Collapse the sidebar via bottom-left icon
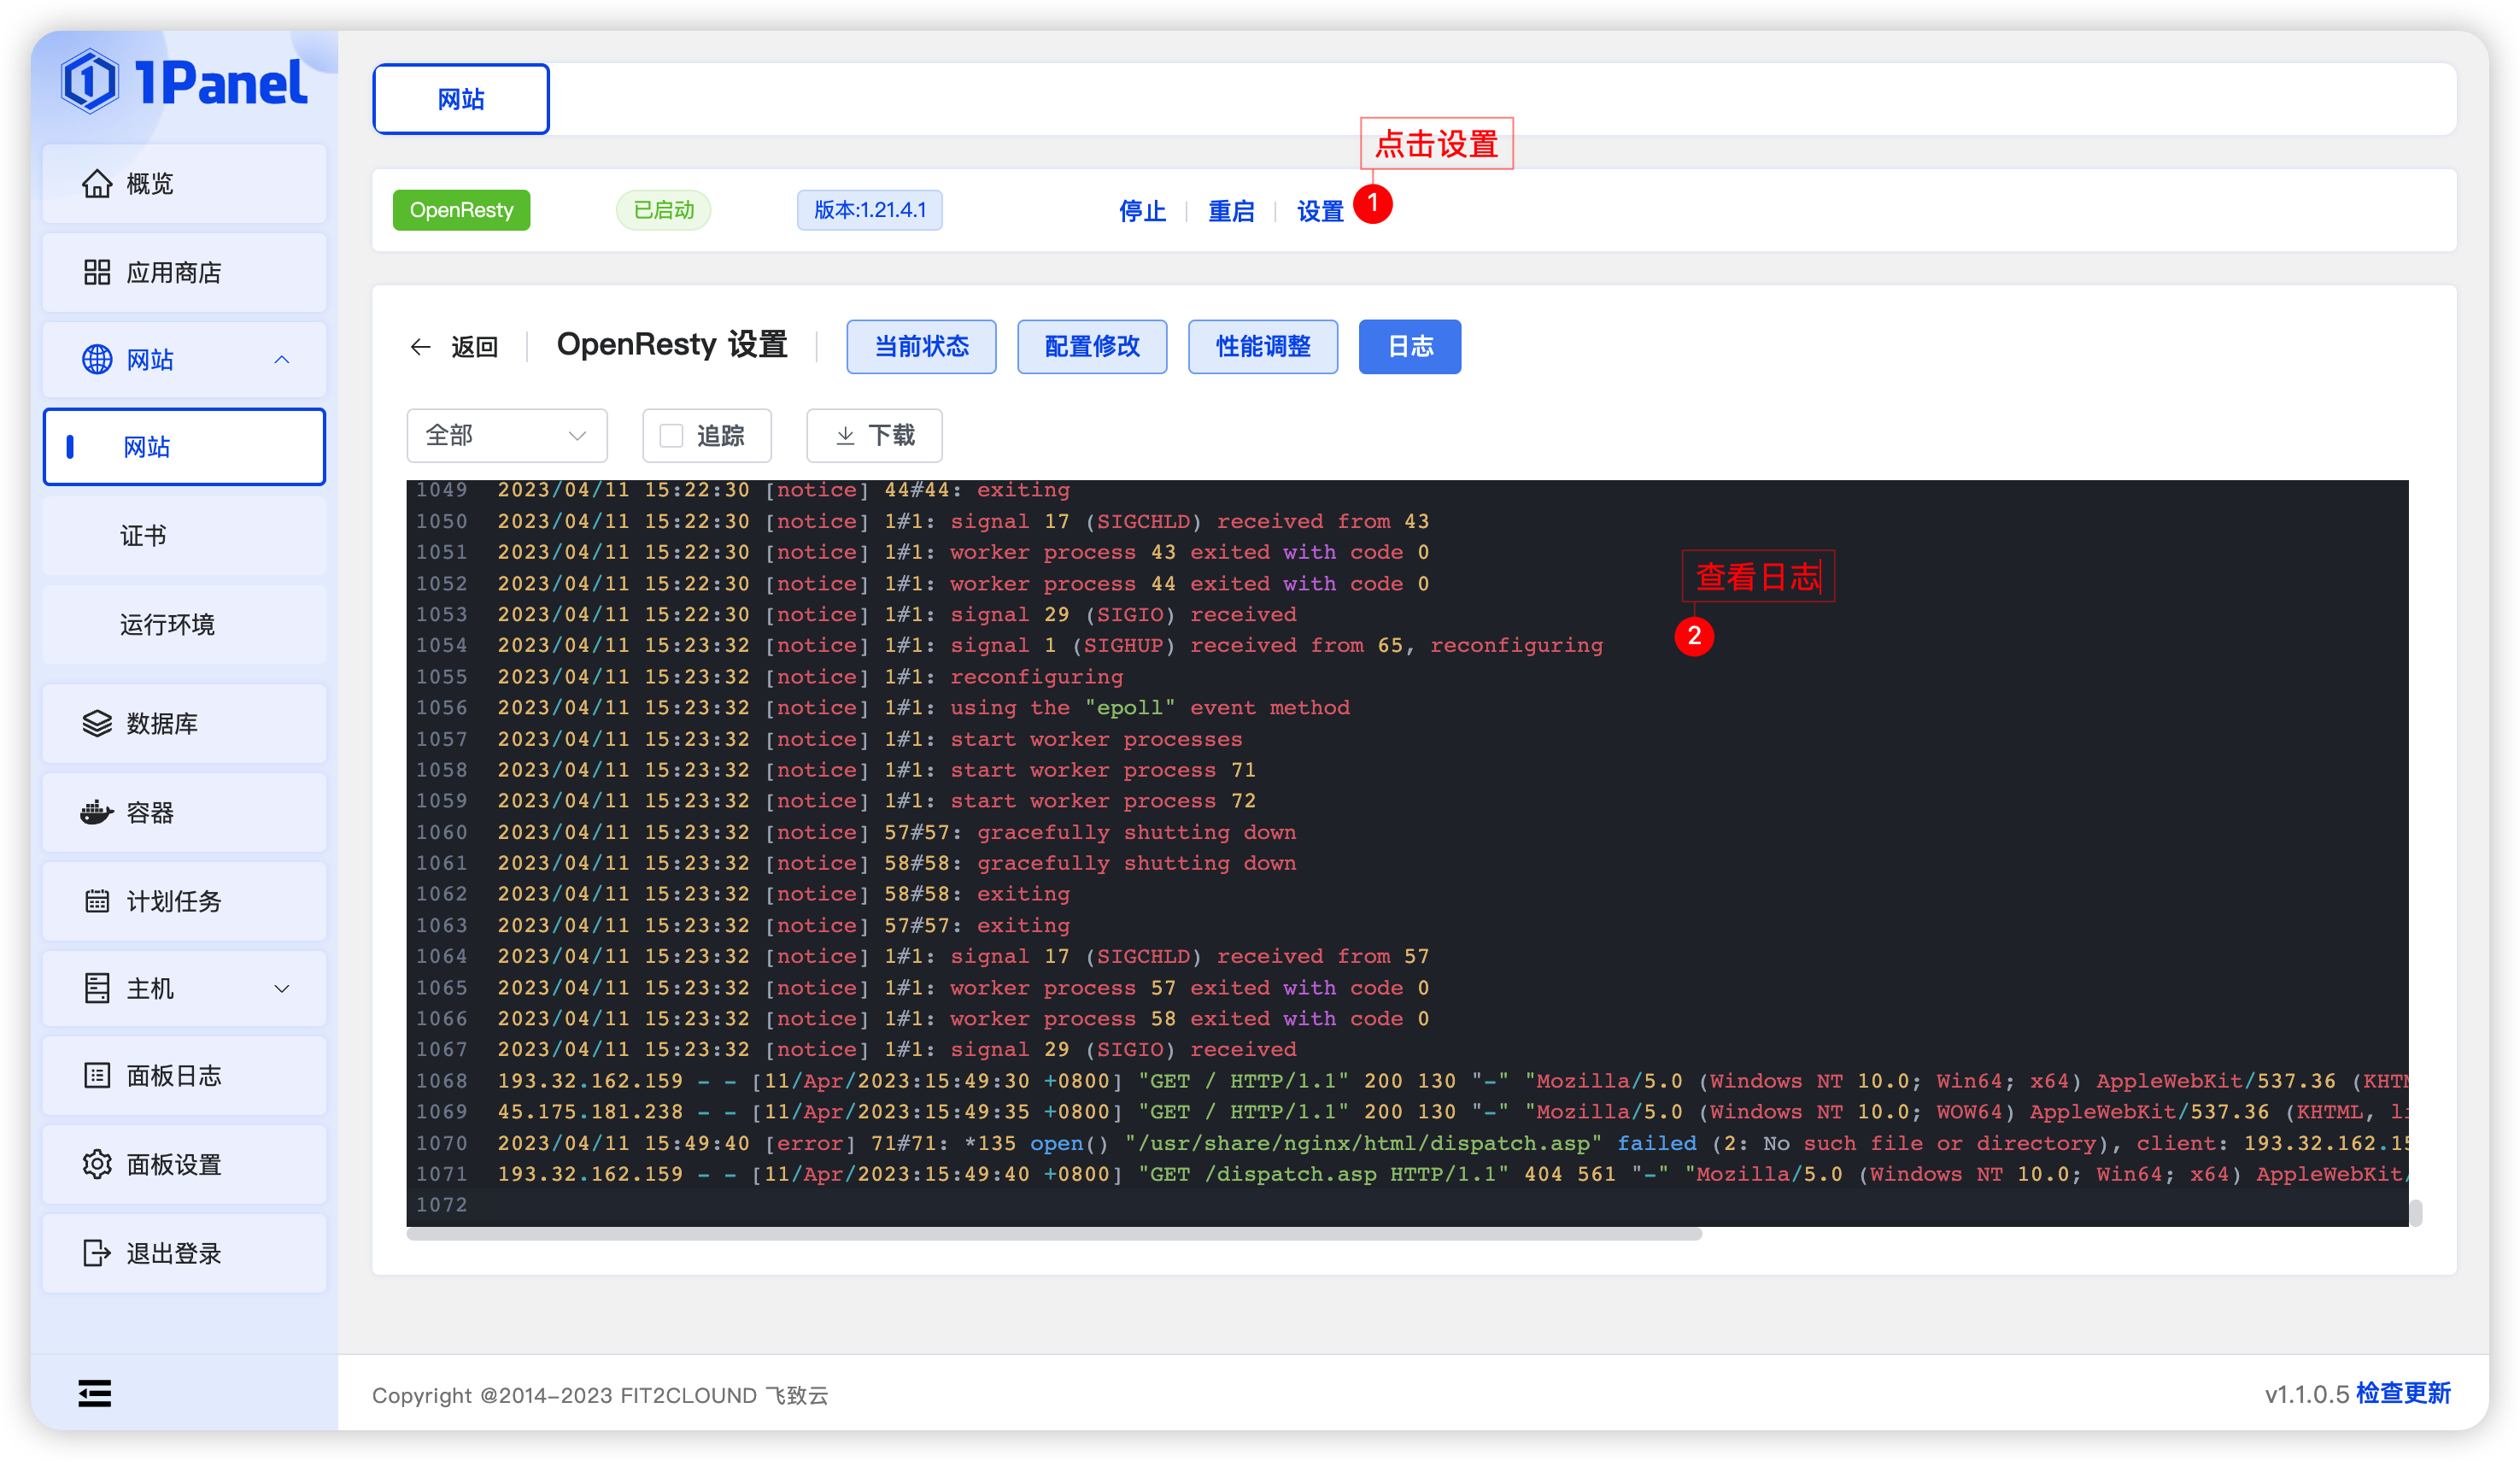The image size is (2520, 1461). click(95, 1393)
